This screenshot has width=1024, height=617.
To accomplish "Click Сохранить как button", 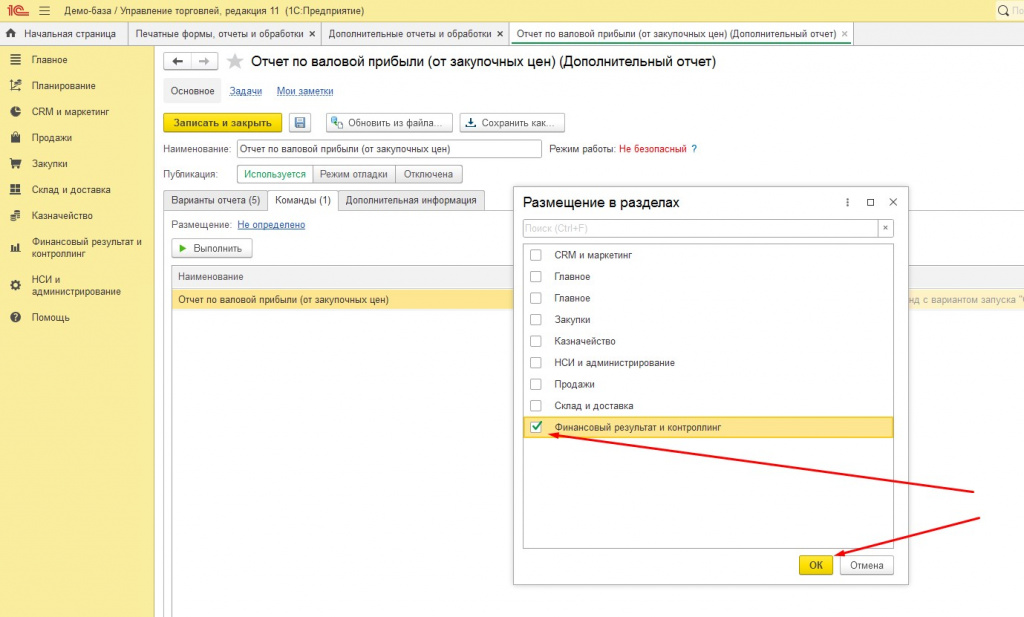I will pyautogui.click(x=512, y=123).
